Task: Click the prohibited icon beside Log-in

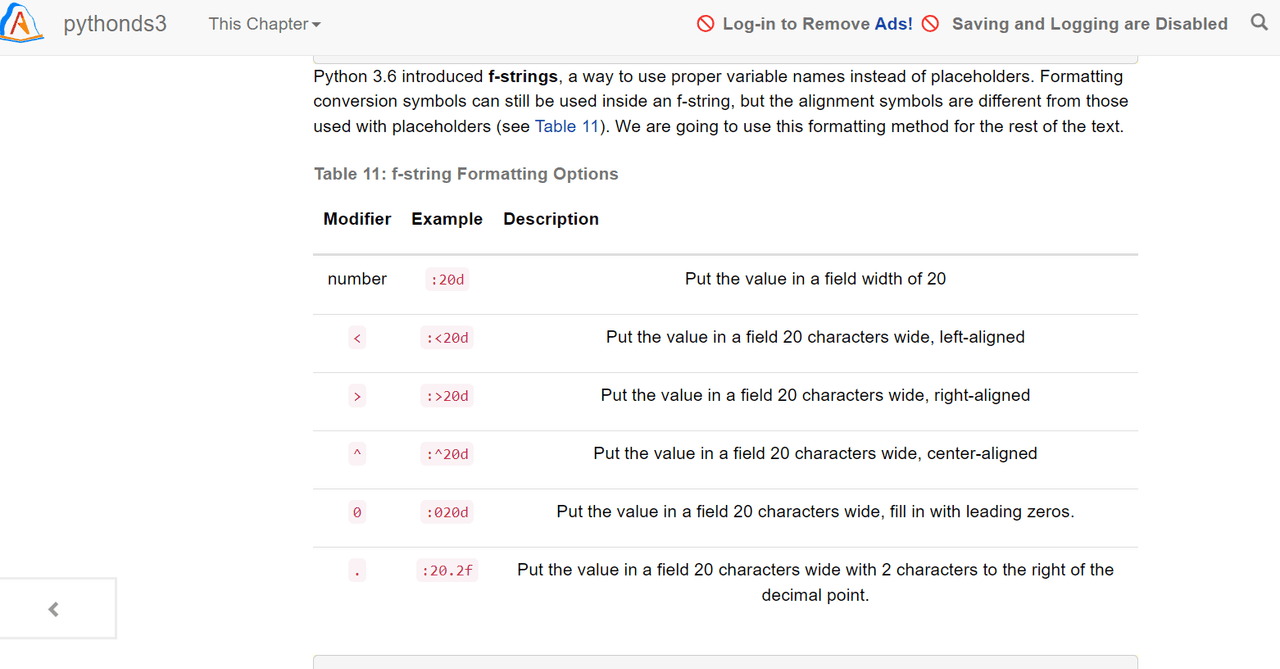Action: pyautogui.click(x=706, y=24)
